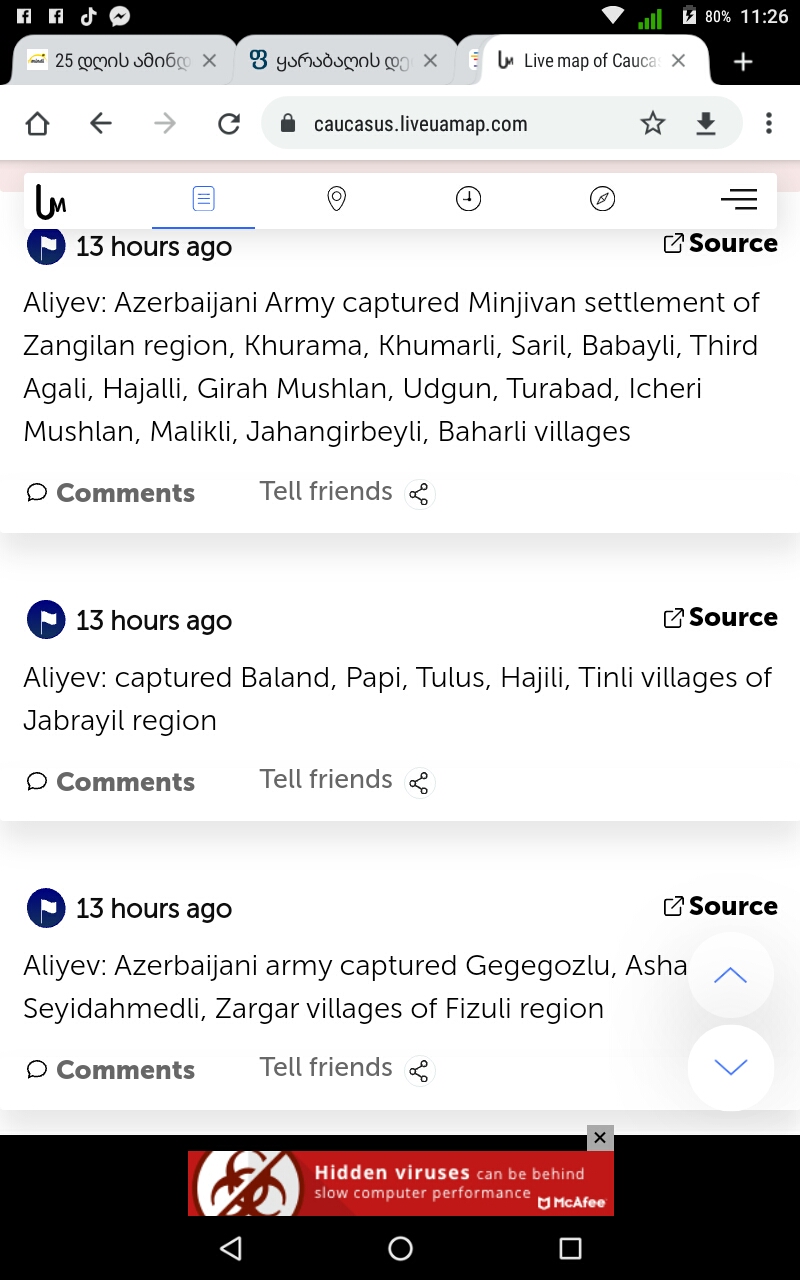Open the Liveuamap logo home link
Image resolution: width=800 pixels, height=1280 pixels.
click(51, 200)
